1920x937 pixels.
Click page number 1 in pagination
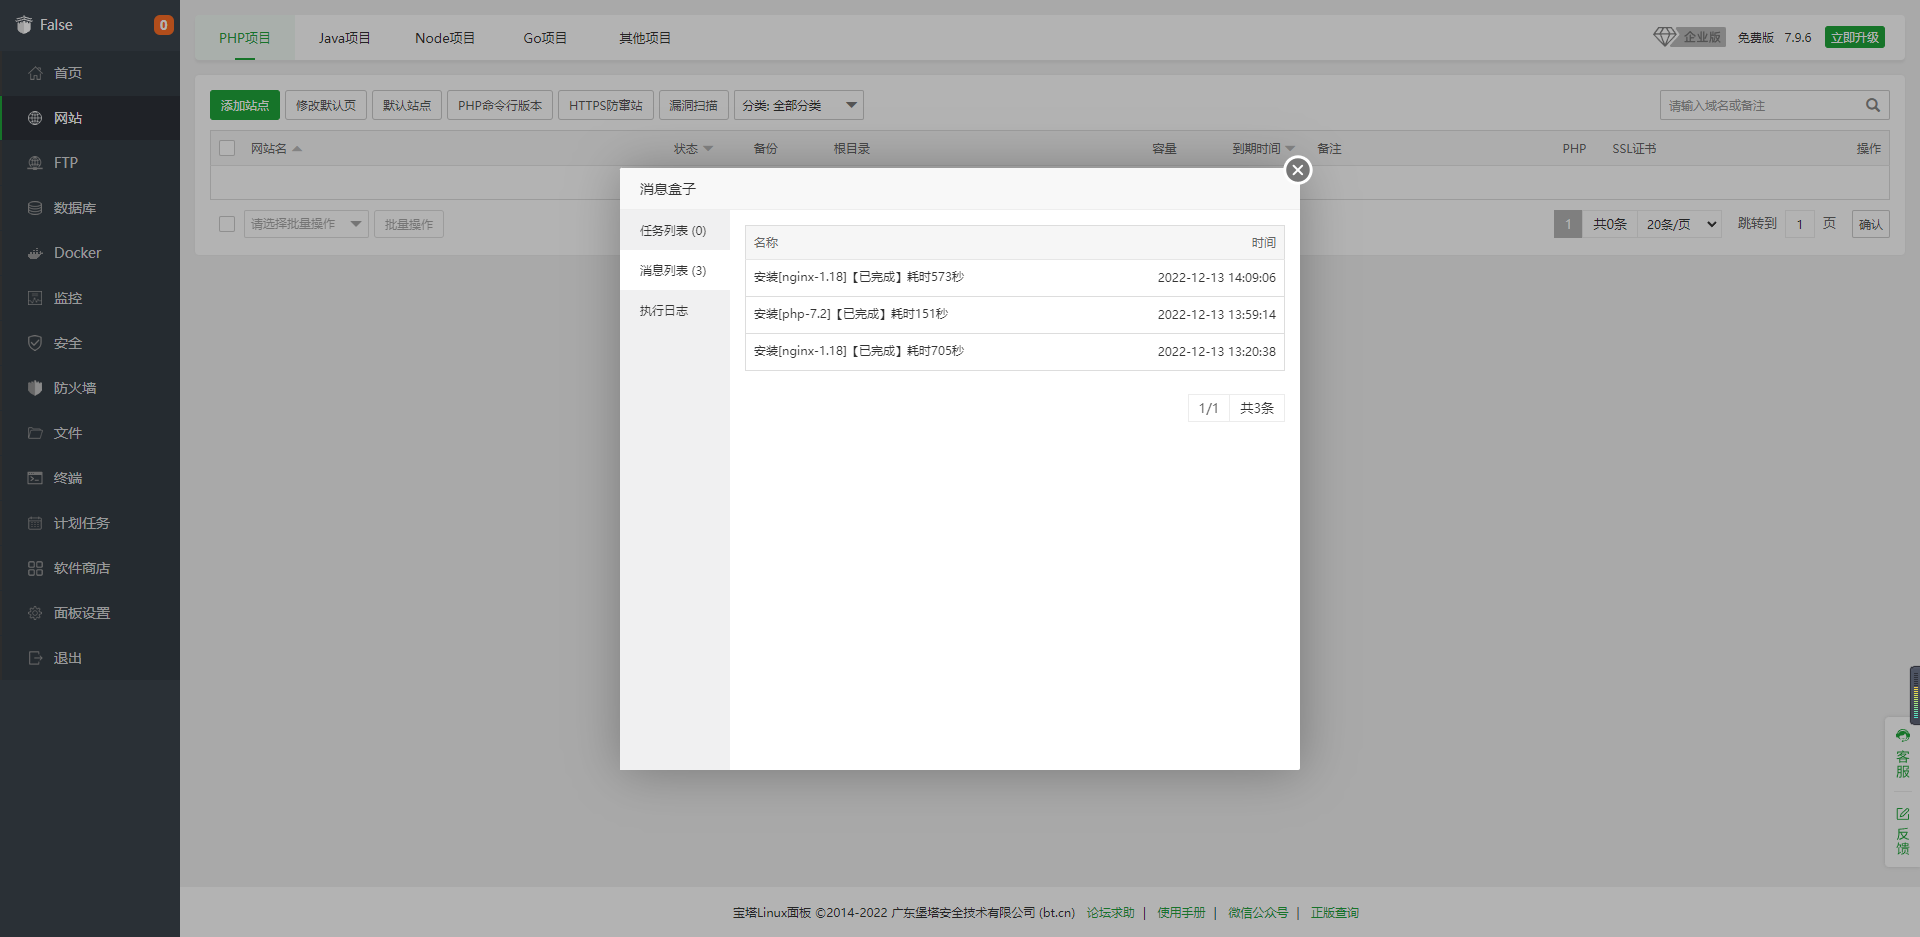point(1568,224)
